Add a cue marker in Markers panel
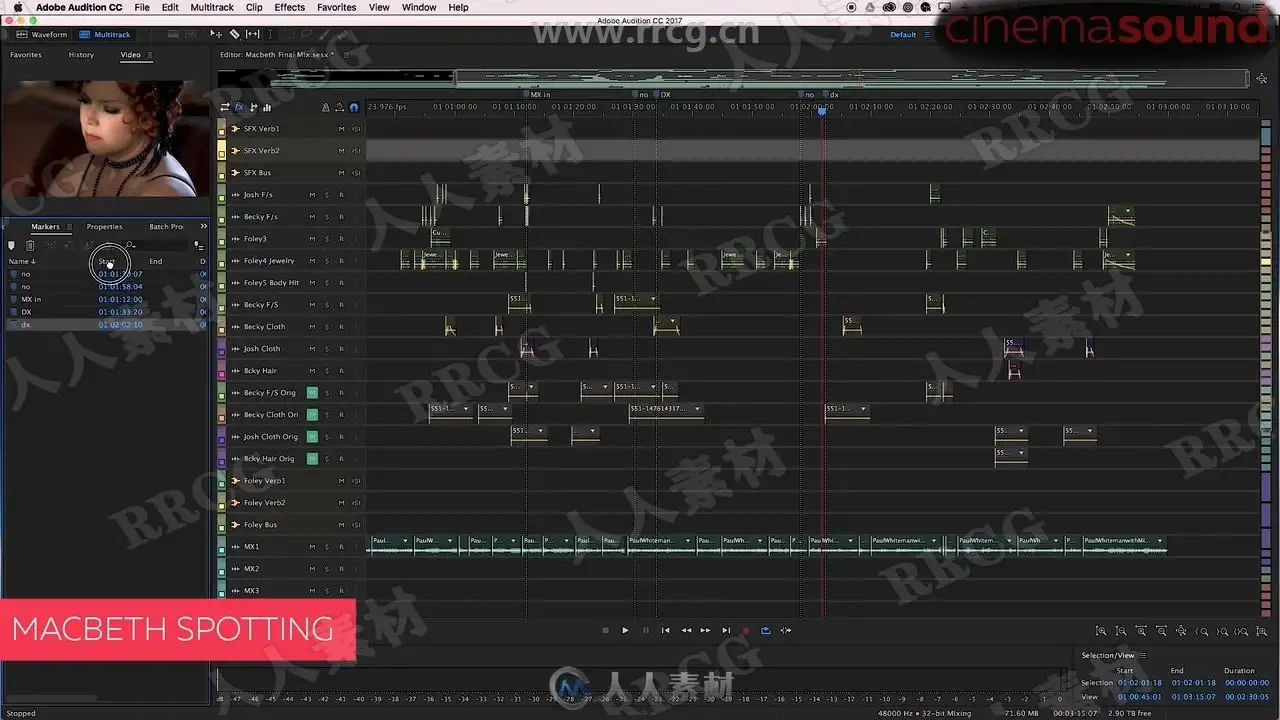Image resolution: width=1280 pixels, height=720 pixels. [12, 245]
